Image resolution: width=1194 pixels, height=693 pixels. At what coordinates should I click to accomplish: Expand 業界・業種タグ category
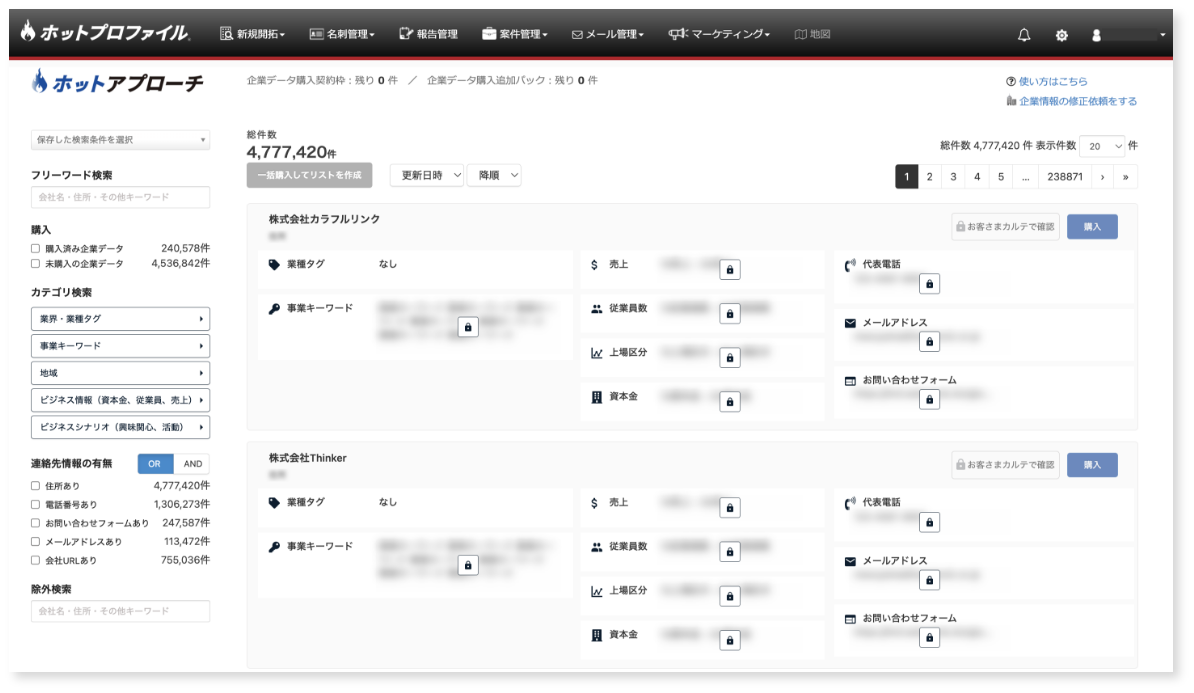point(120,319)
